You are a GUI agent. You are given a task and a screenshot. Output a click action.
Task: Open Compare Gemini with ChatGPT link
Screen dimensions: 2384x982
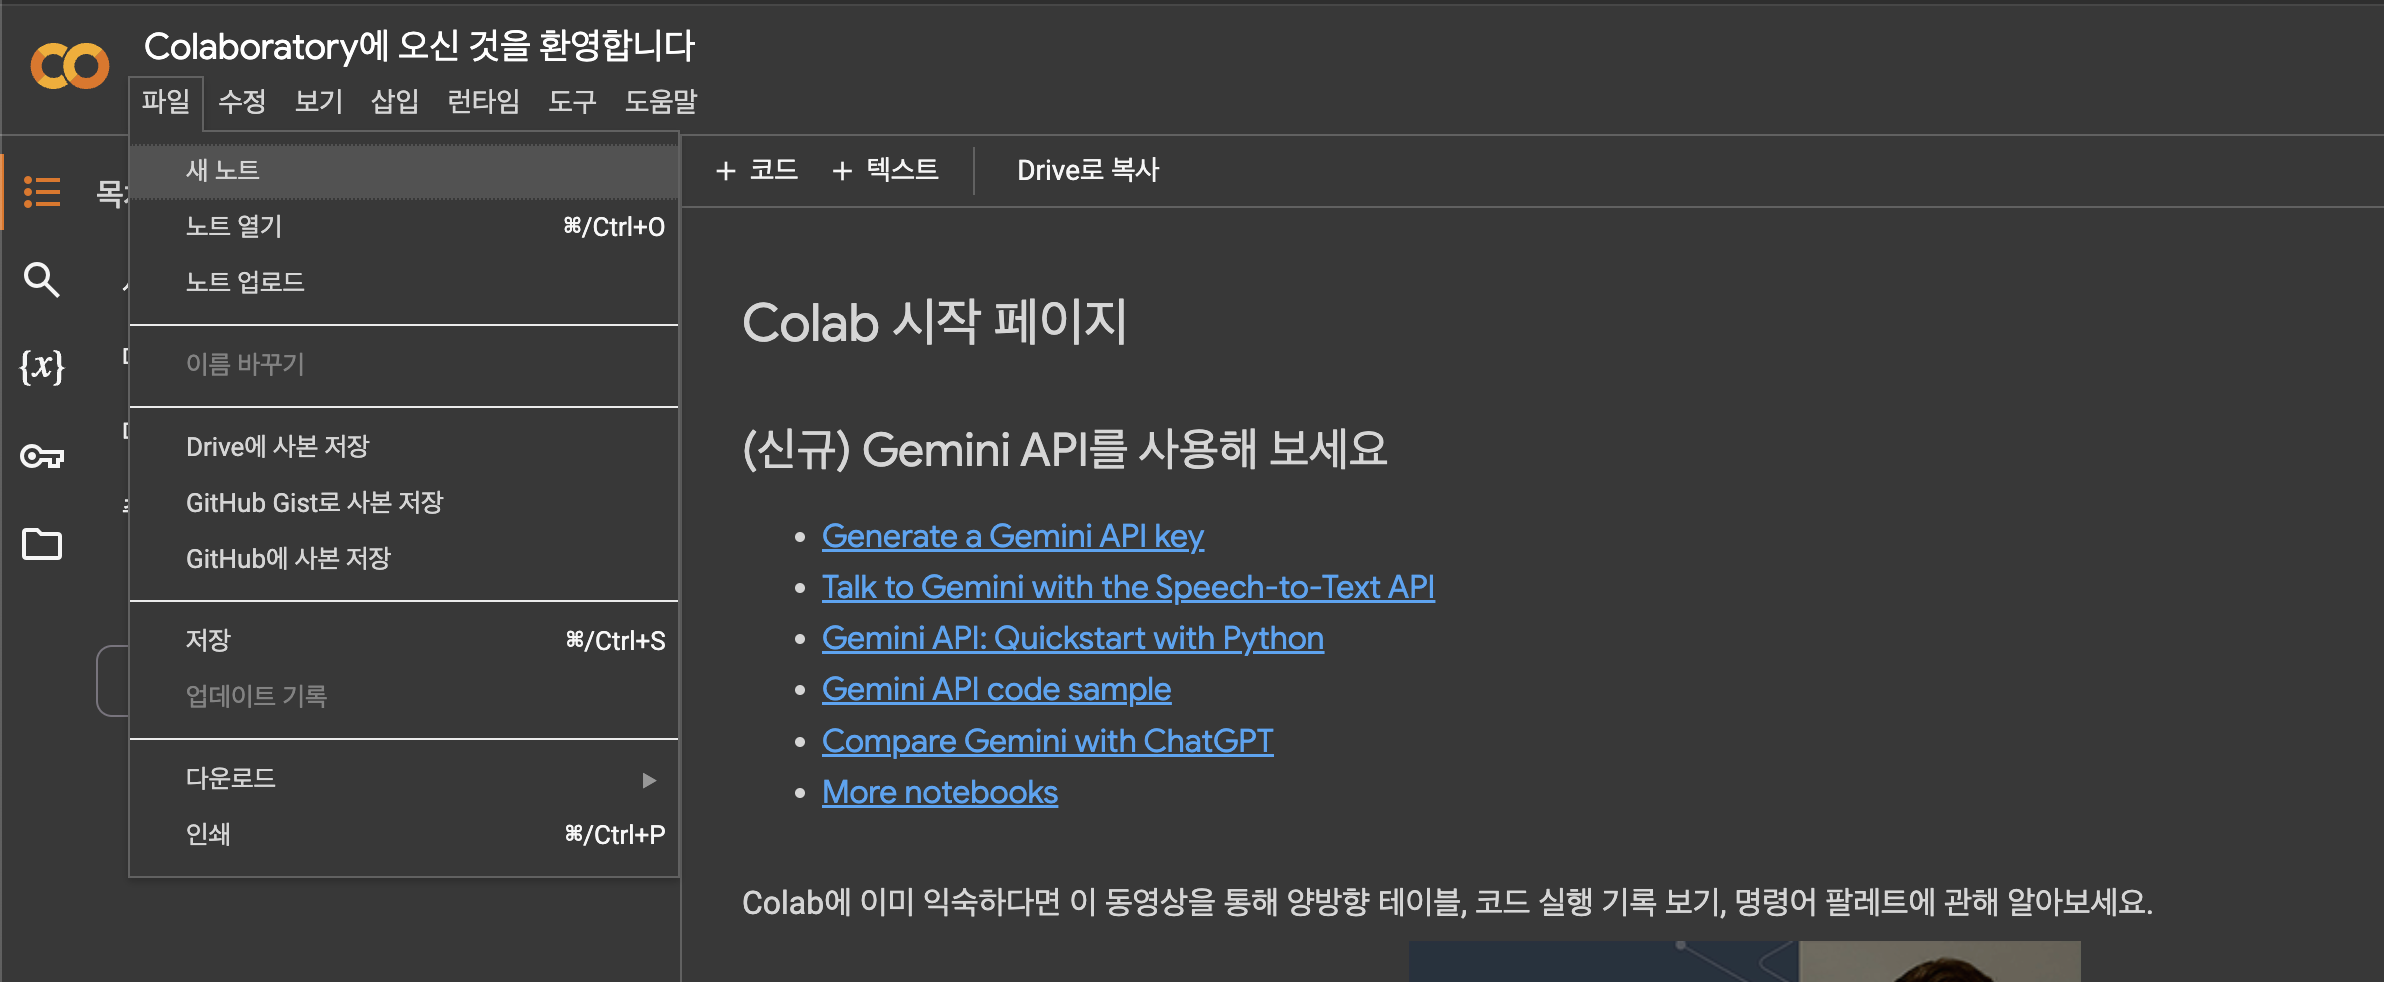click(x=1047, y=741)
